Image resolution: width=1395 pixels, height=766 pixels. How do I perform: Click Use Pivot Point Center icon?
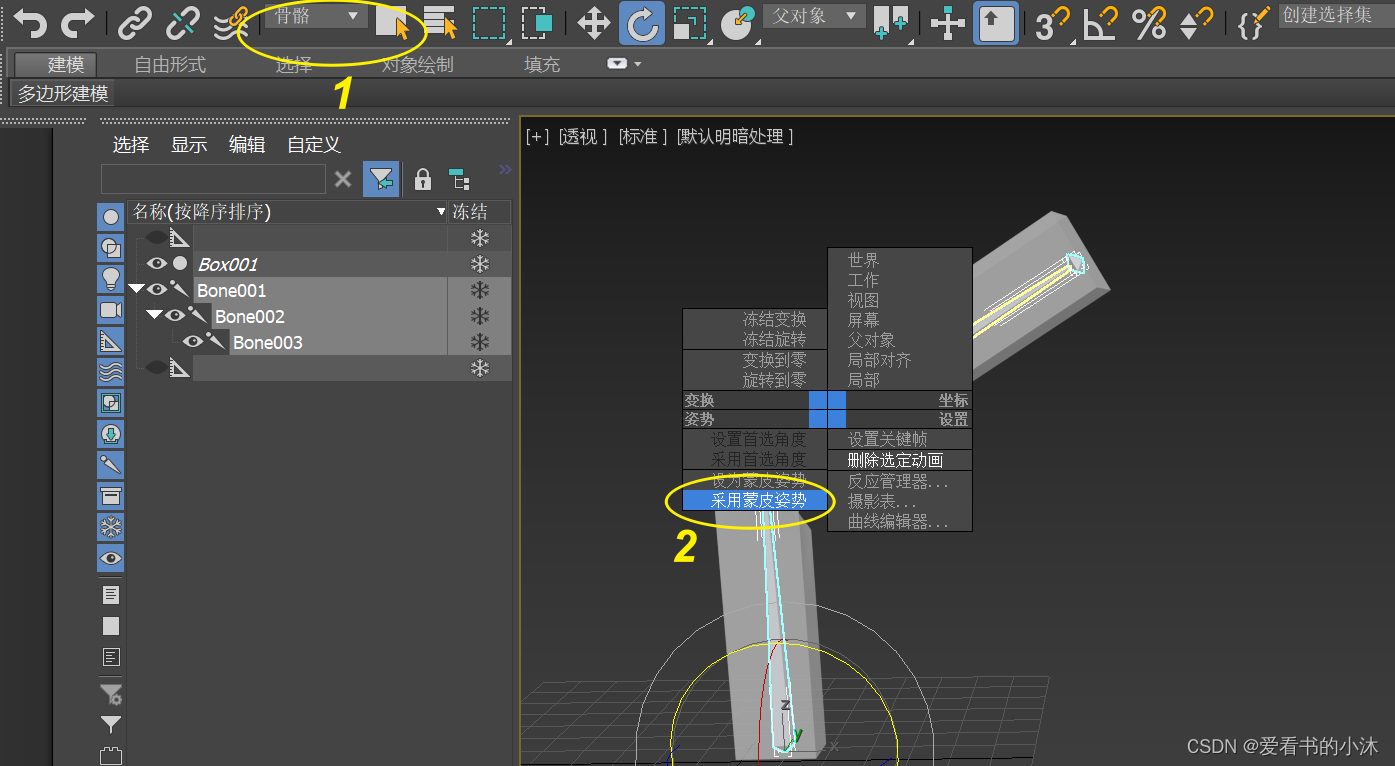click(891, 23)
